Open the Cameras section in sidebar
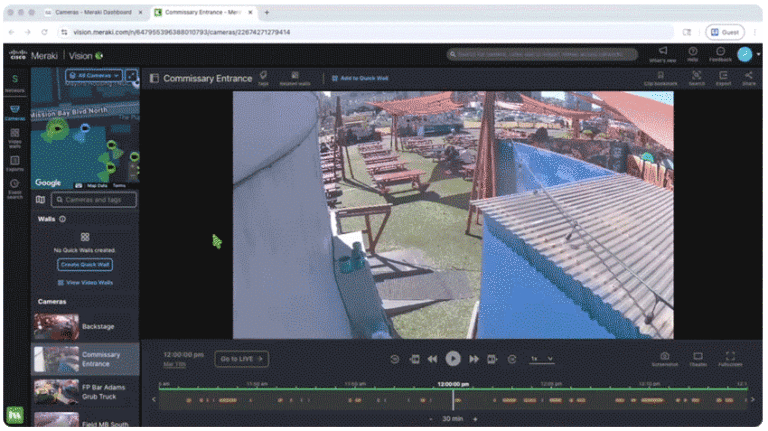 pyautogui.click(x=15, y=112)
